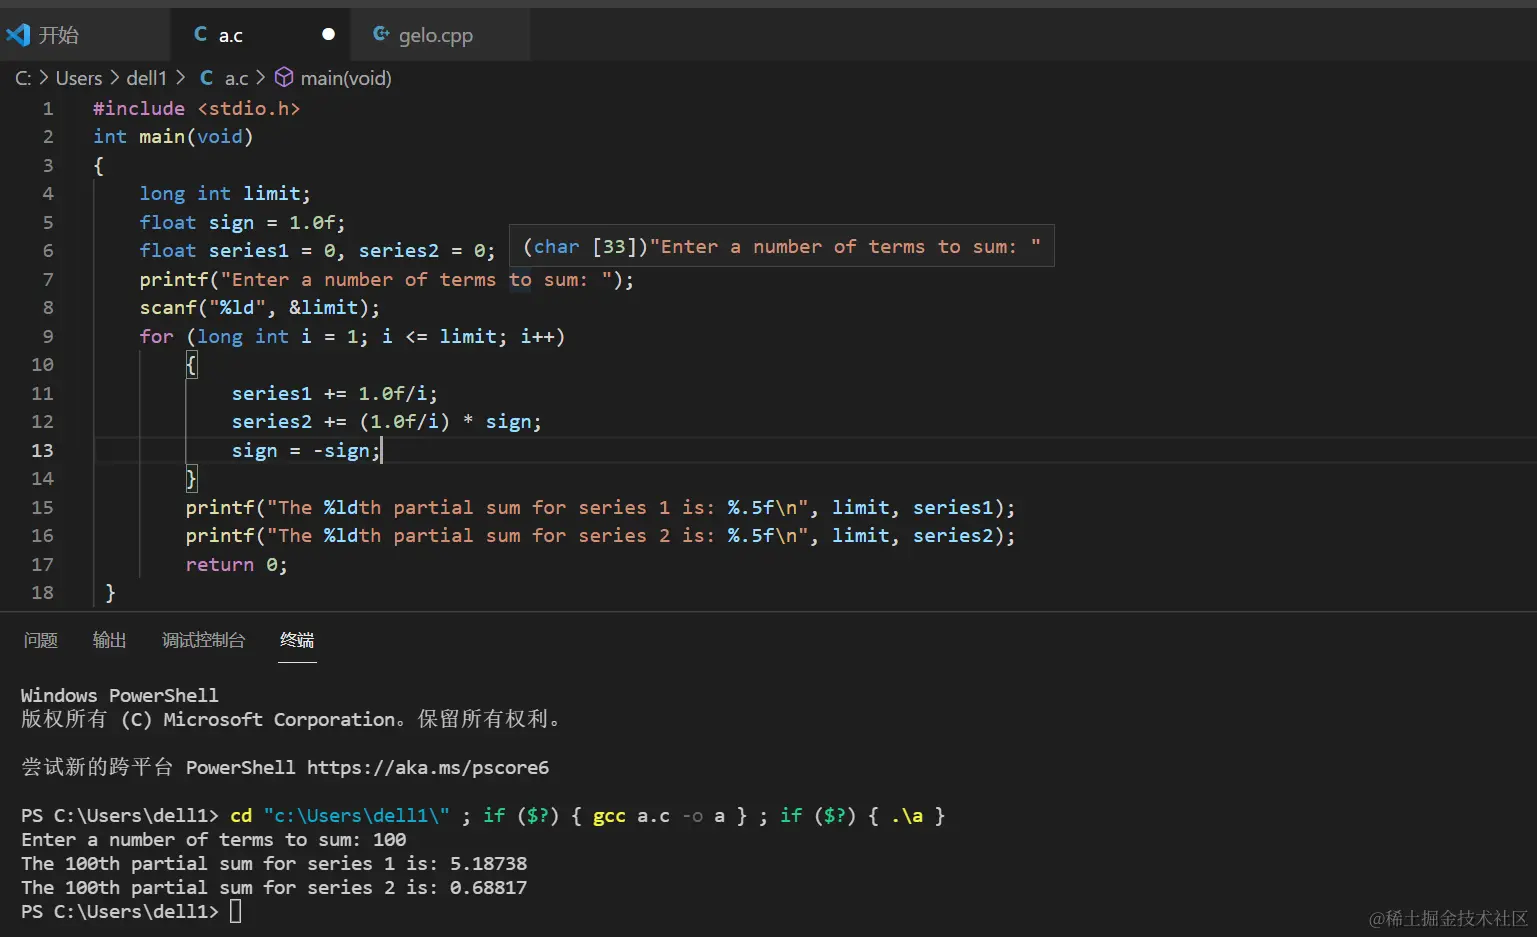Click on 'series1' in the line 11 statement
The height and width of the screenshot is (937, 1537).
[272, 393]
